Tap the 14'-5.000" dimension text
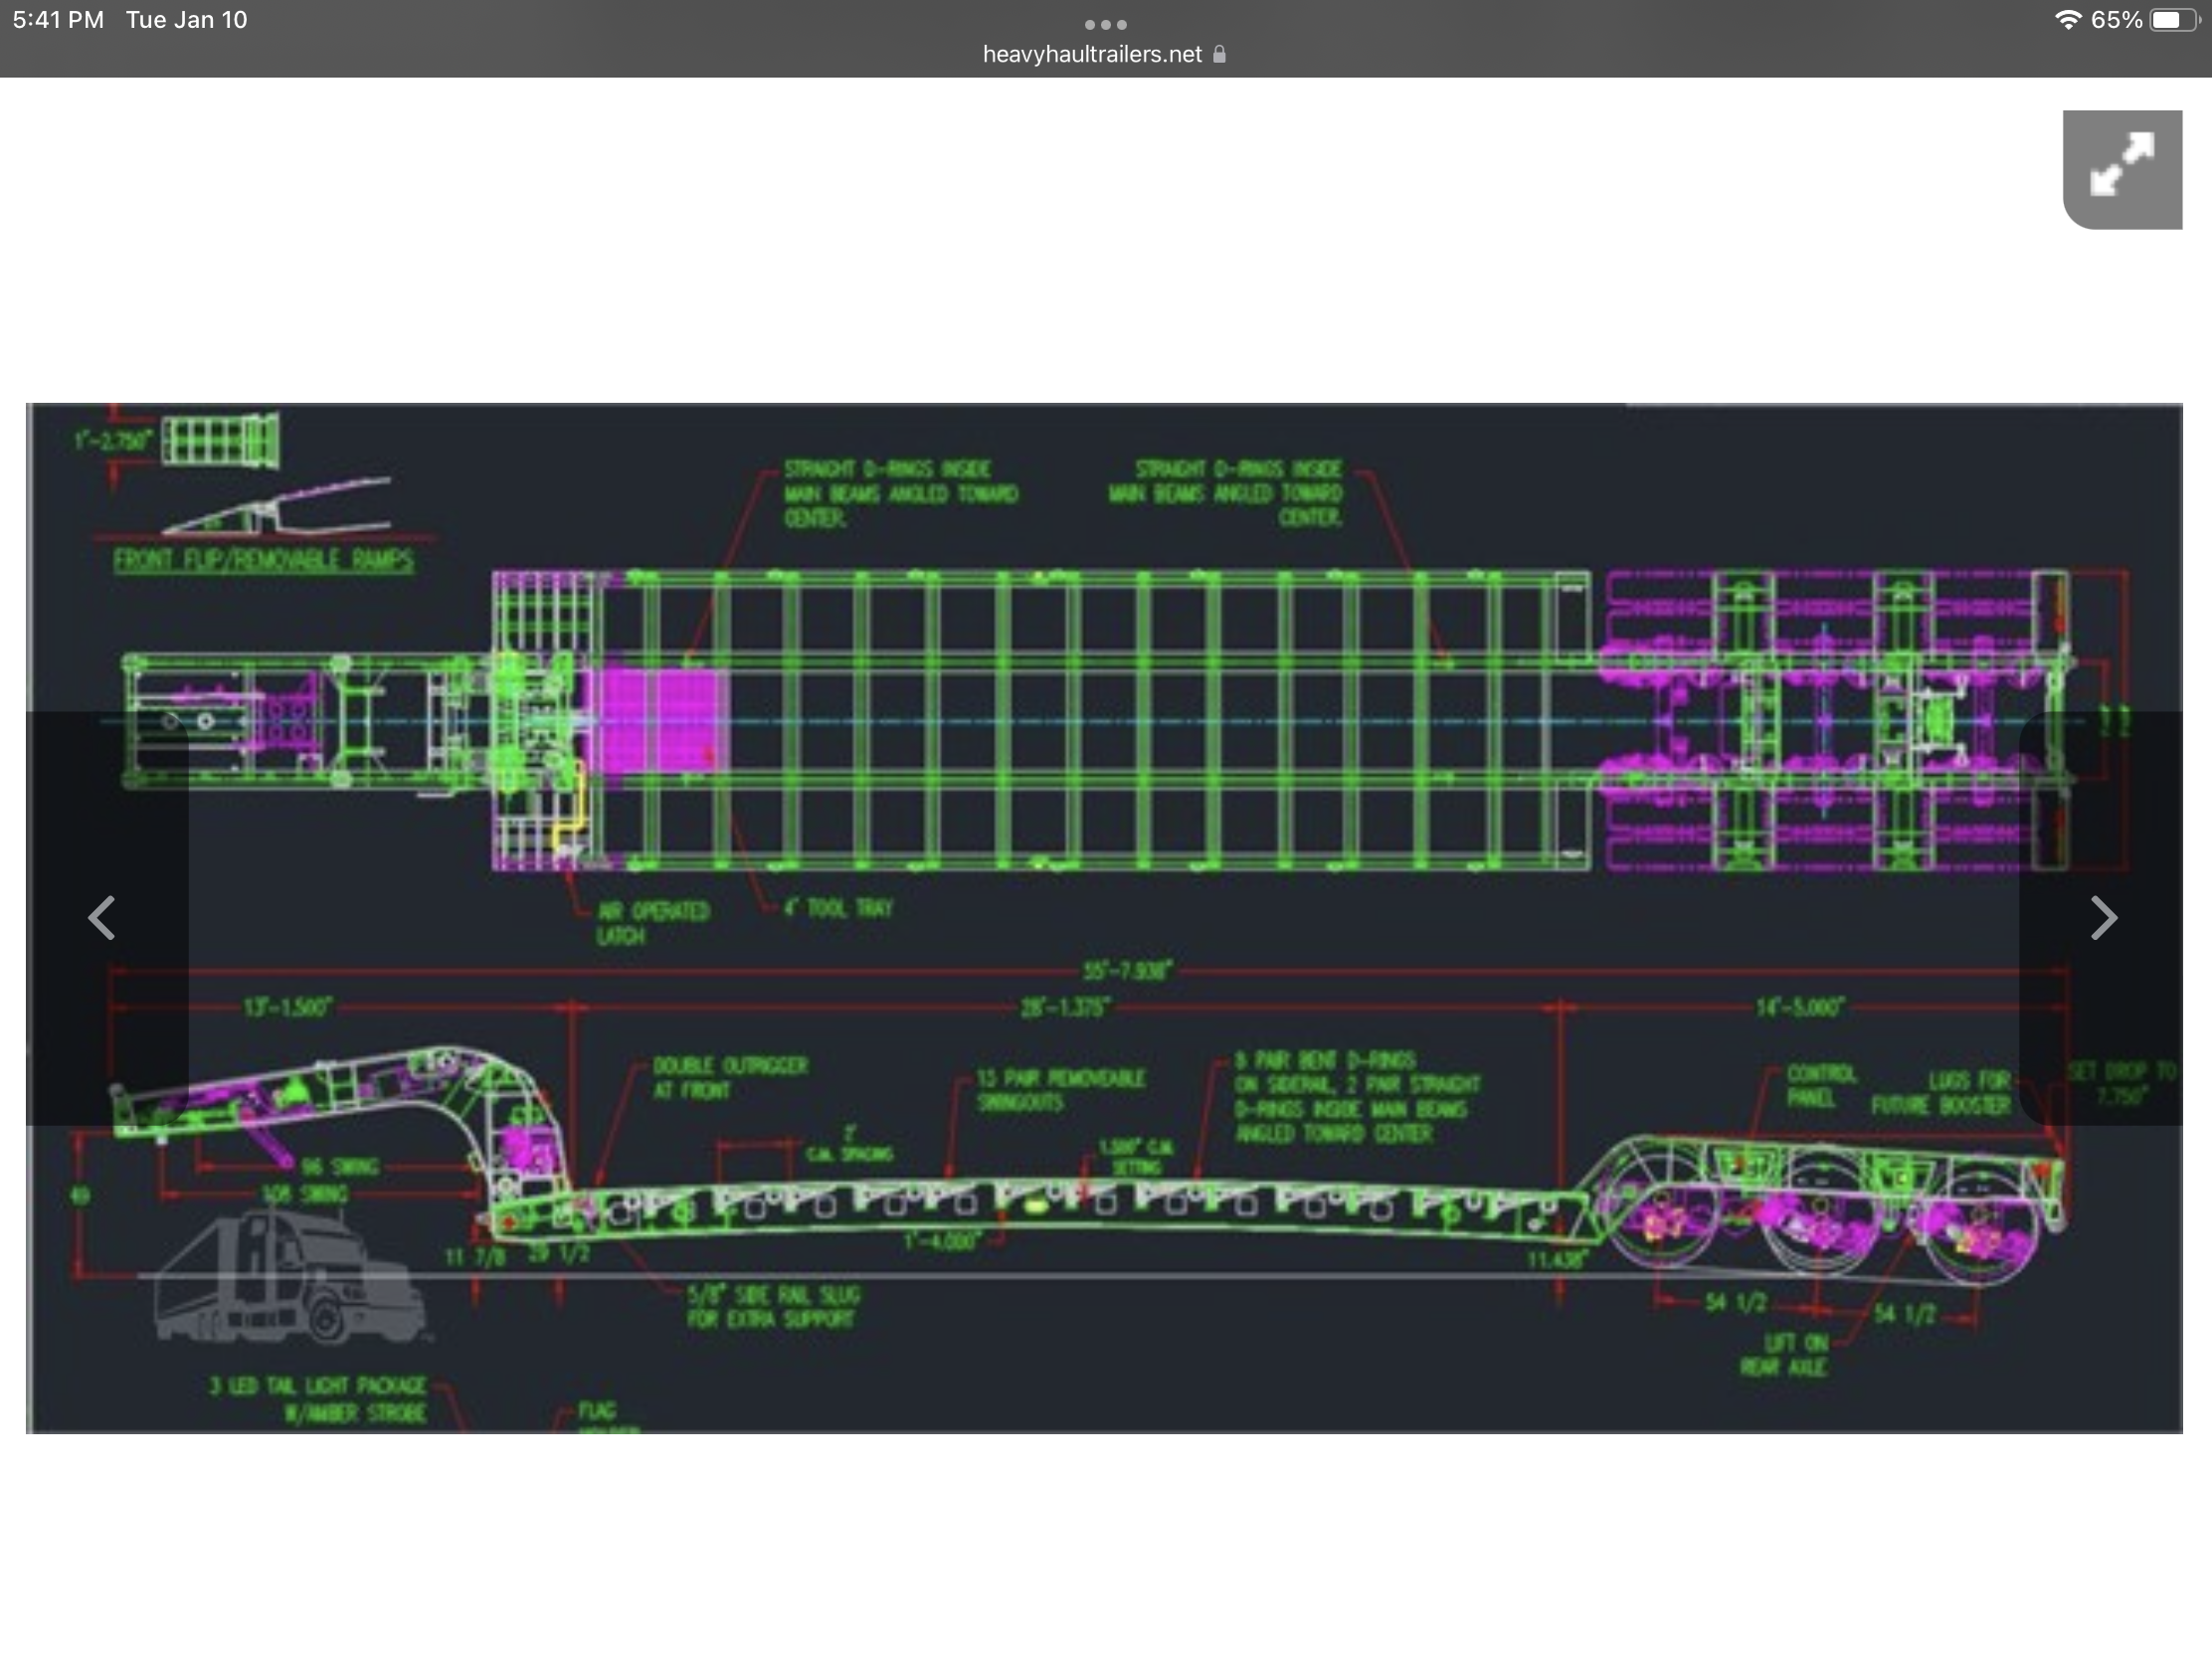Screen dimensions: 2212x1659 pyautogui.click(x=1800, y=1006)
